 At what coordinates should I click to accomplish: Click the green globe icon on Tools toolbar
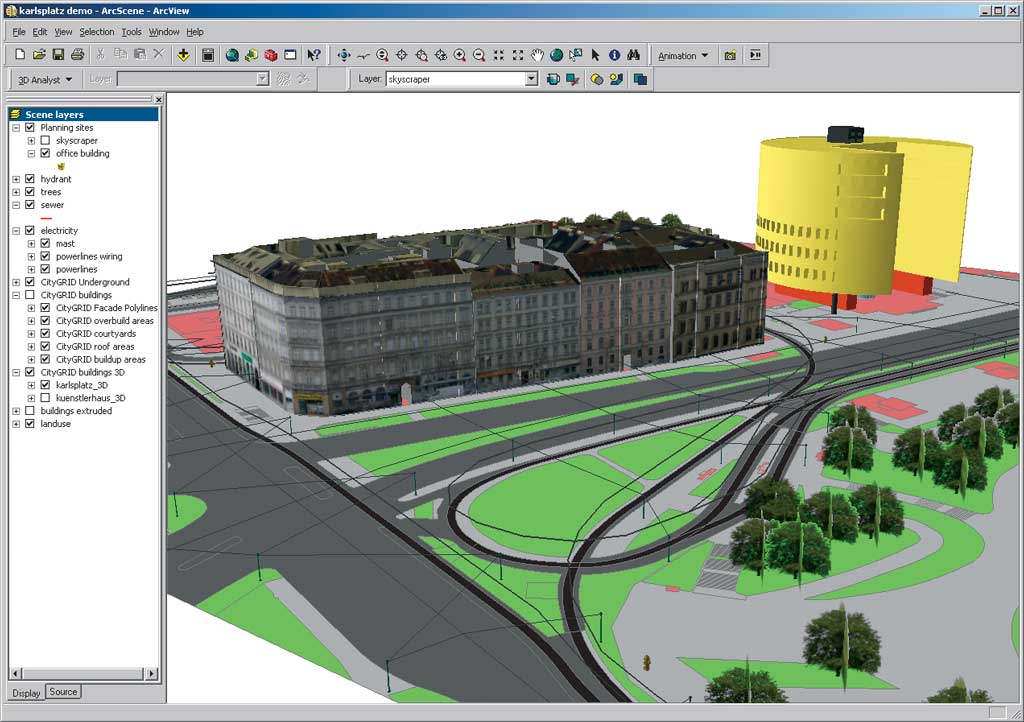coord(556,55)
